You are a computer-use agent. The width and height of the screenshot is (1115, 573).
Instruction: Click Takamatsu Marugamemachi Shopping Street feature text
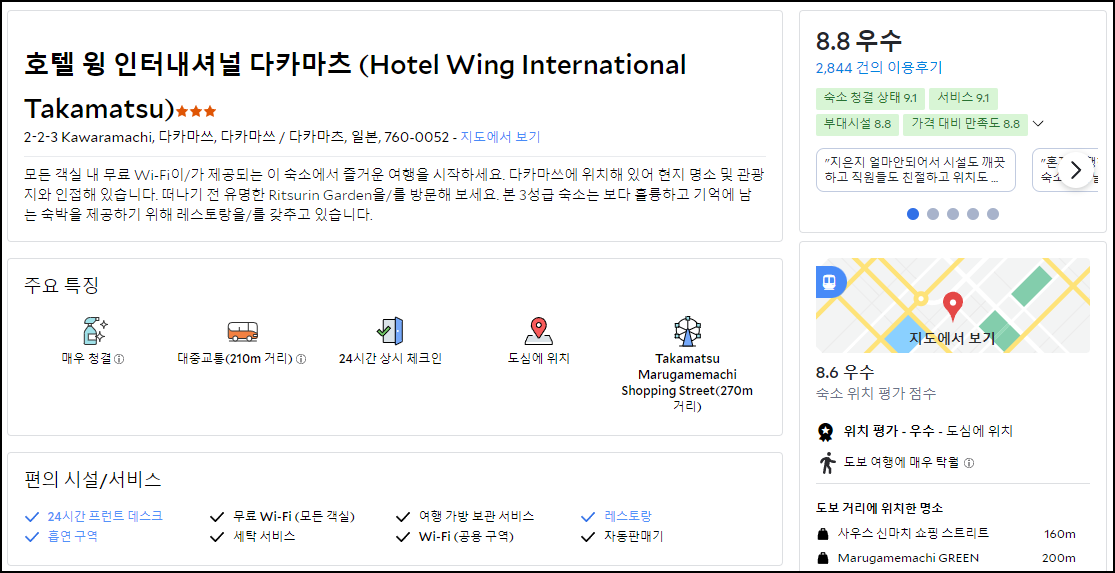pyautogui.click(x=687, y=382)
